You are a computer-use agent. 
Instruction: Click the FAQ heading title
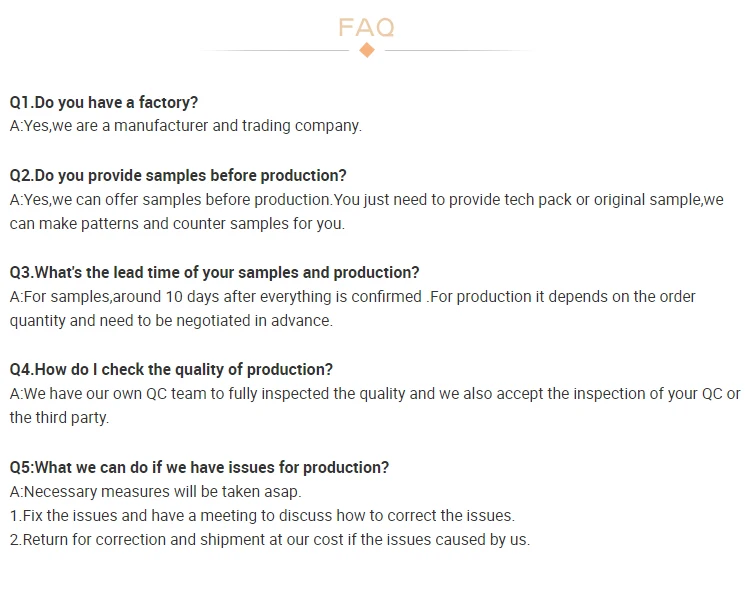pos(366,27)
